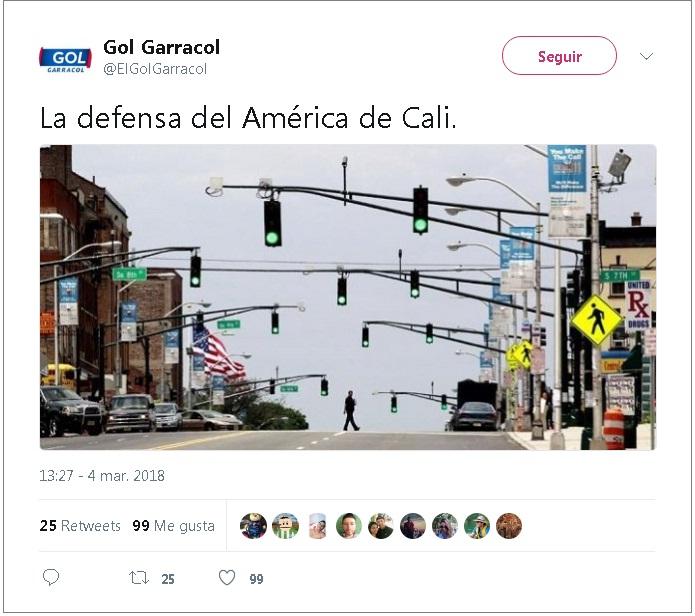Viewport: 695px width, 616px height.
Task: Open the third liker avatar
Action: [x=317, y=526]
